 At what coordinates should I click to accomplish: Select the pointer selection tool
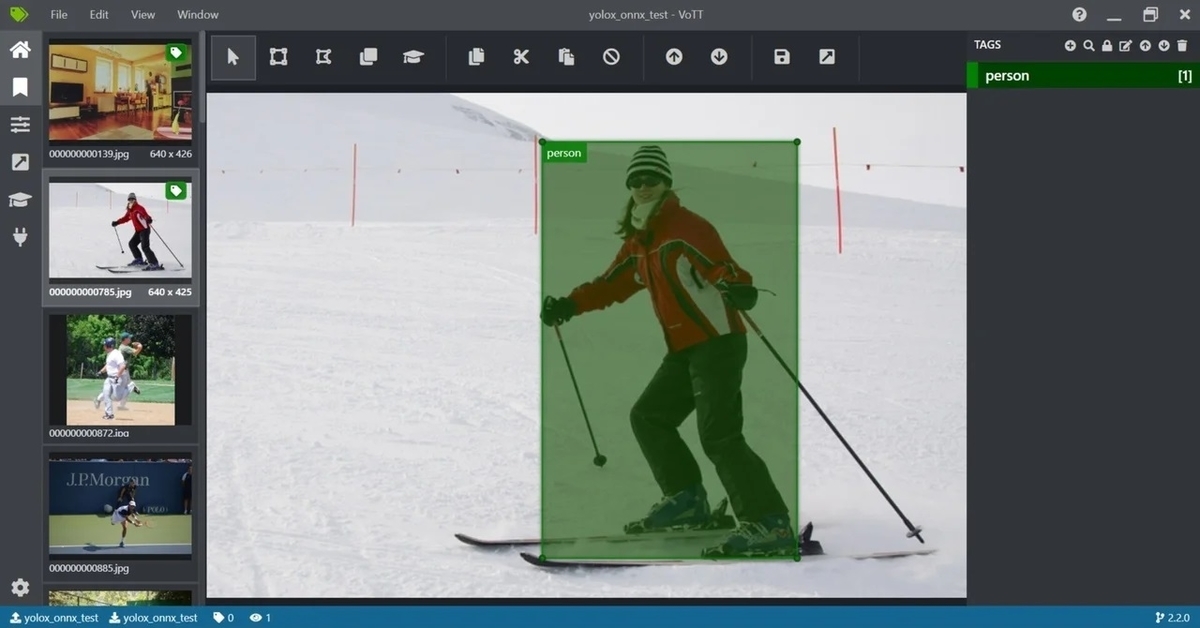pyautogui.click(x=233, y=57)
